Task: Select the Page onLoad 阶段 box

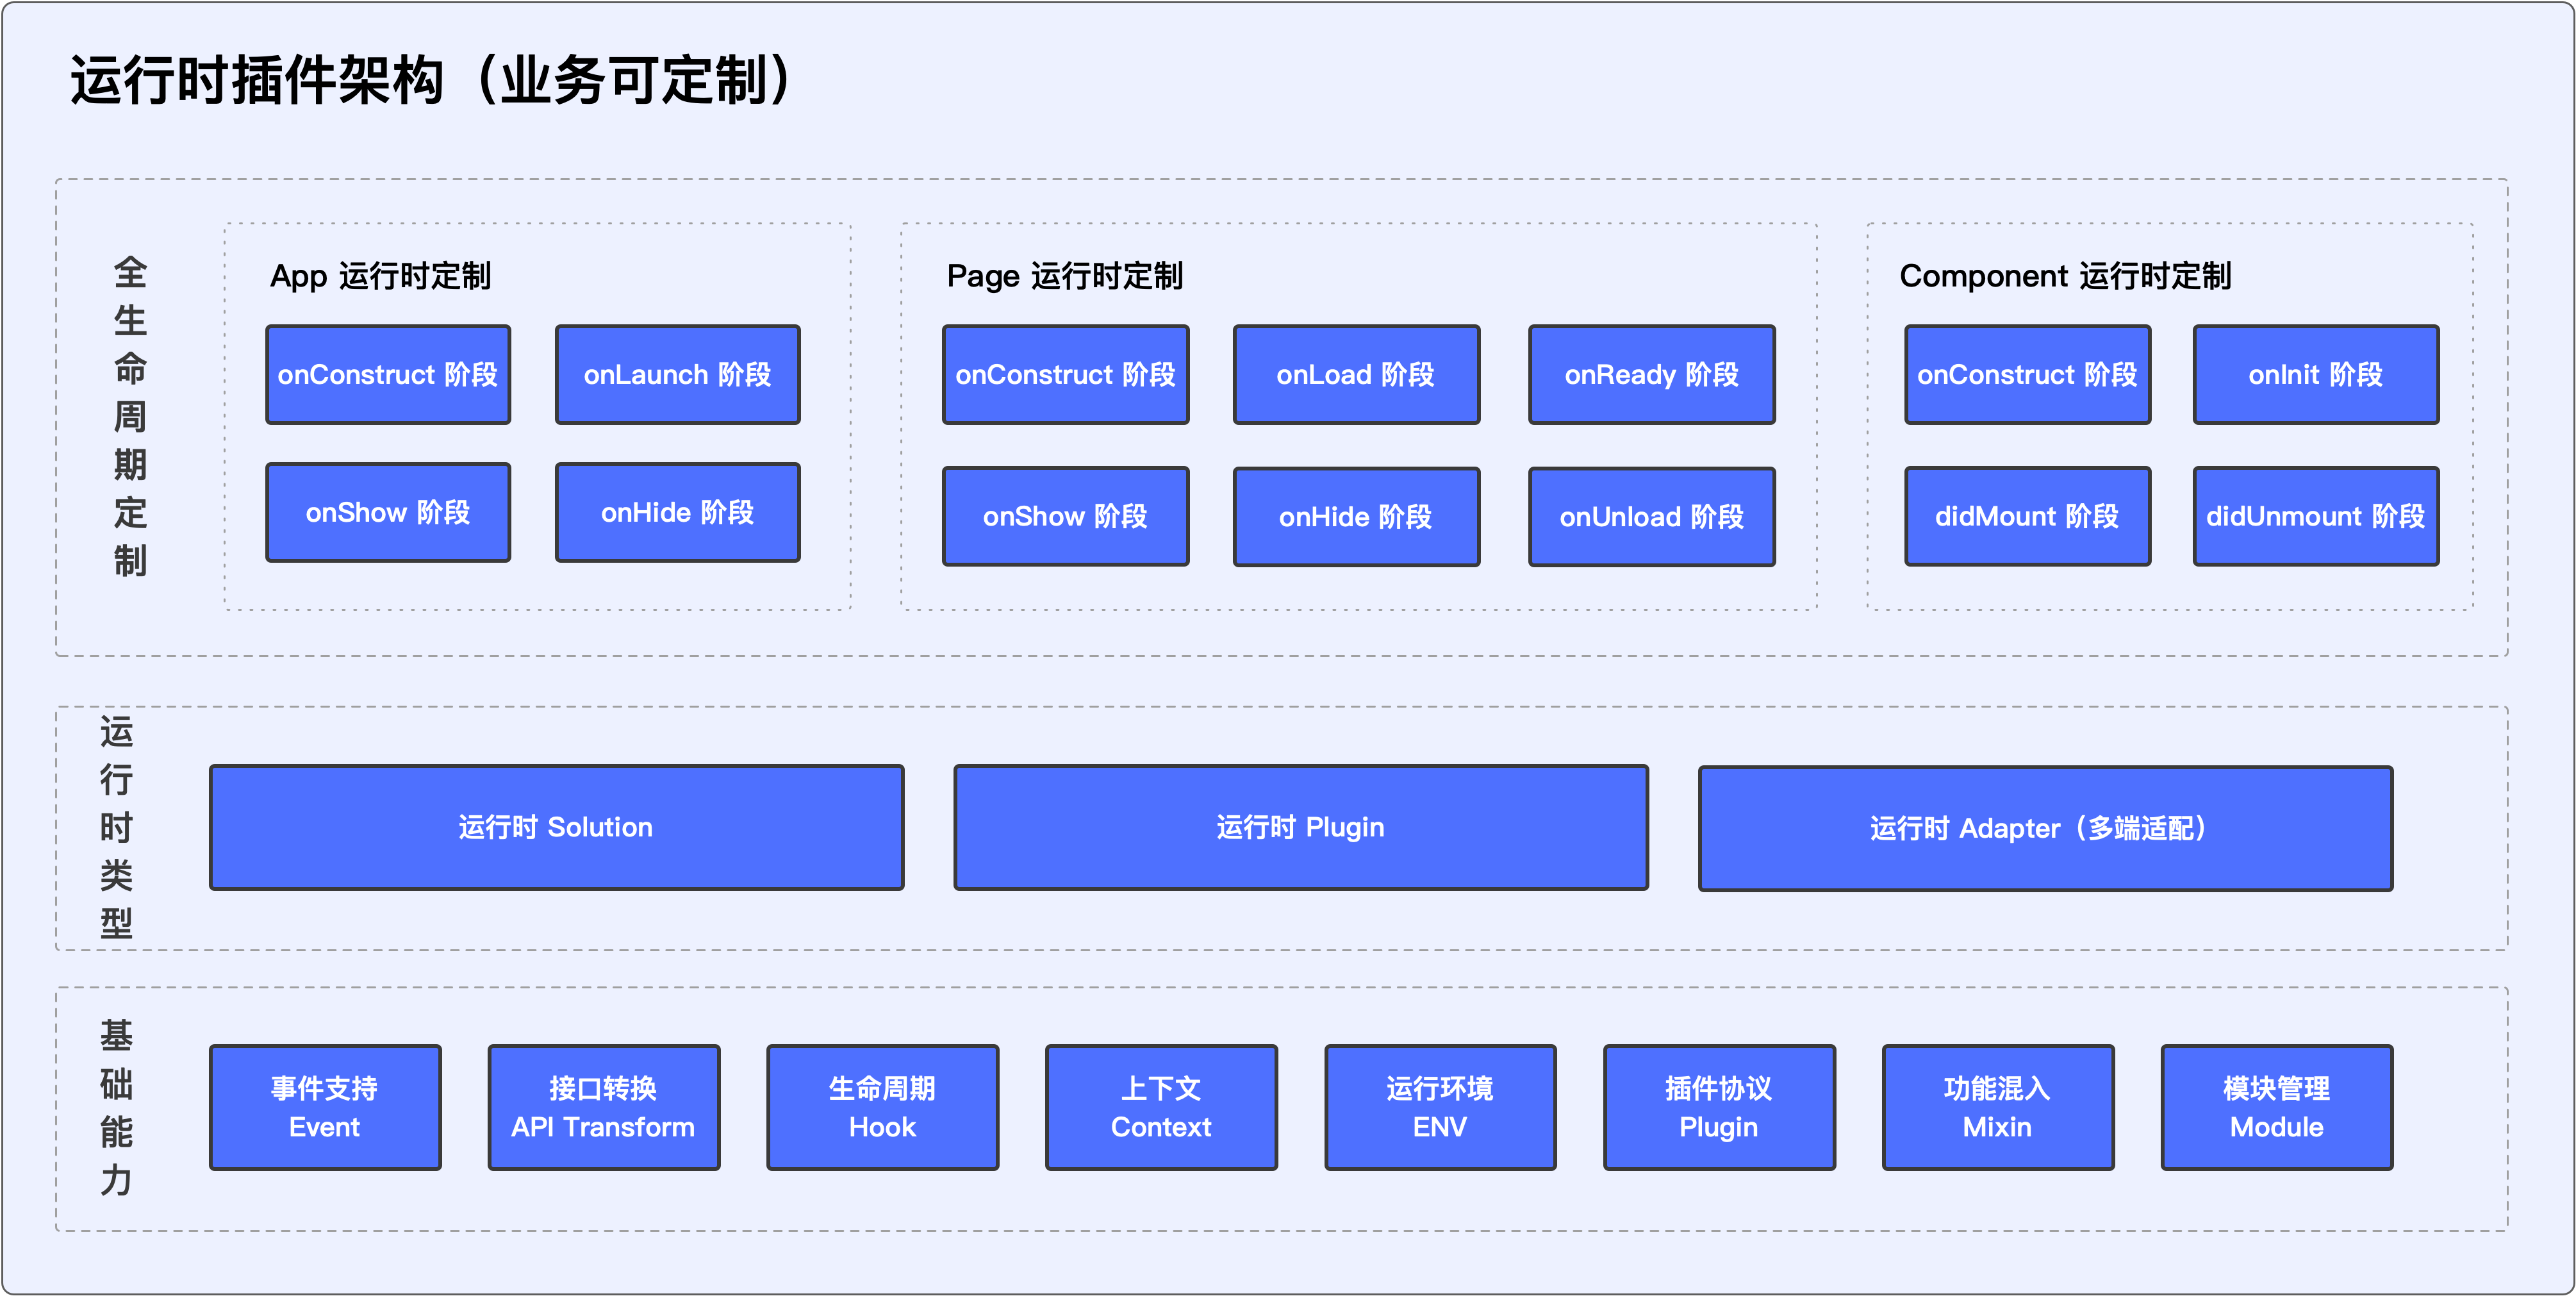Action: coord(1355,374)
